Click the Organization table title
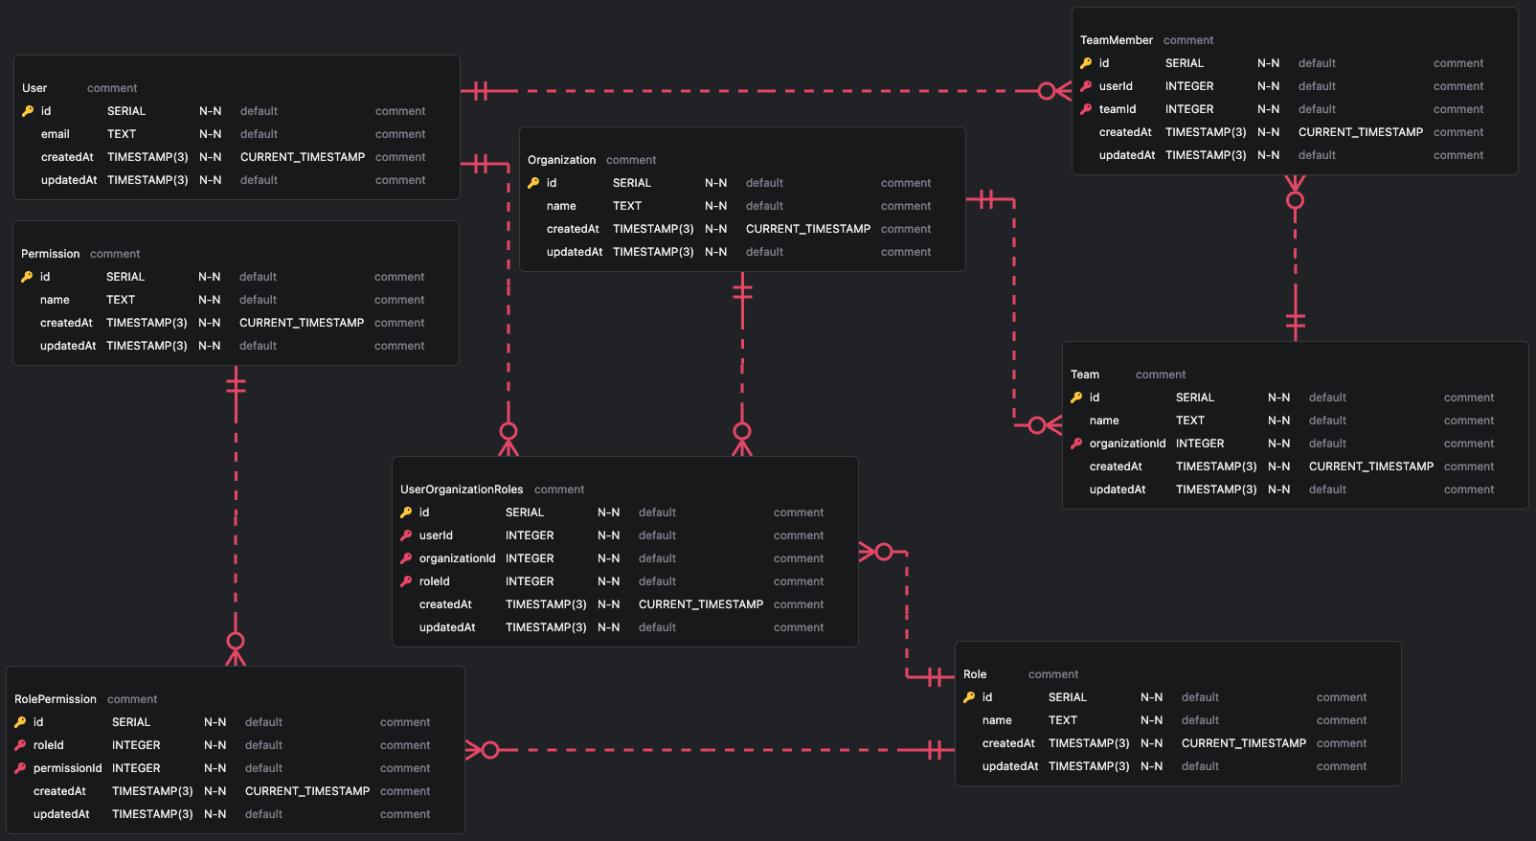This screenshot has height=841, width=1536. click(x=562, y=159)
